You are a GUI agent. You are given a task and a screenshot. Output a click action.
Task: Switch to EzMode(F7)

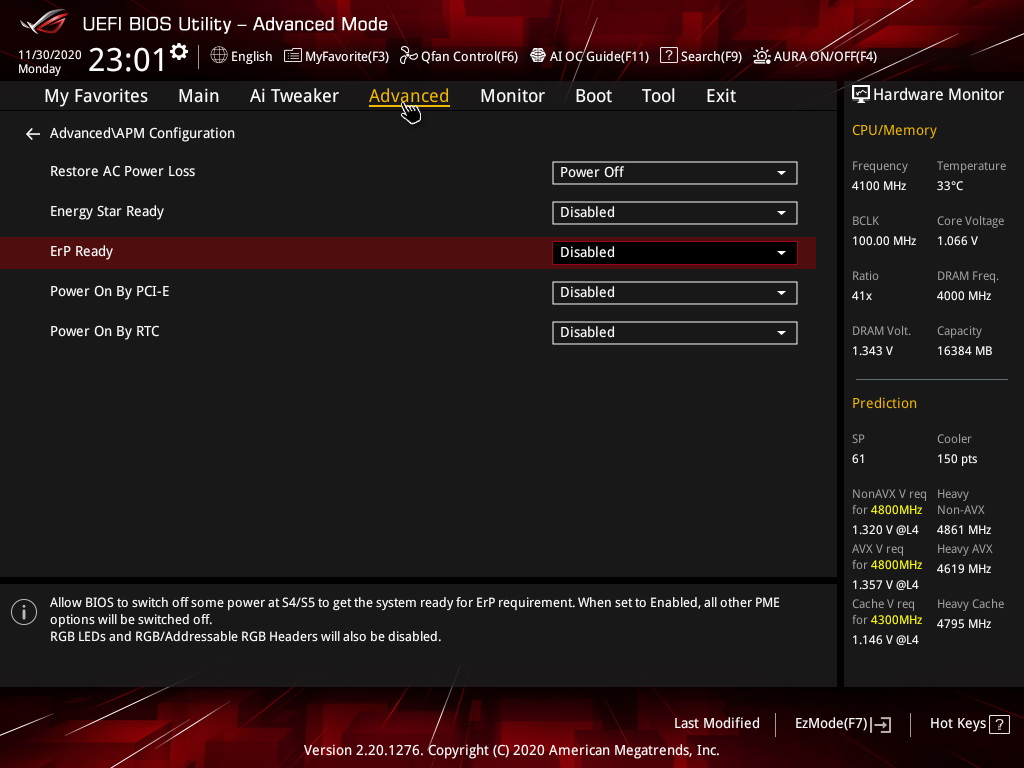(x=842, y=724)
